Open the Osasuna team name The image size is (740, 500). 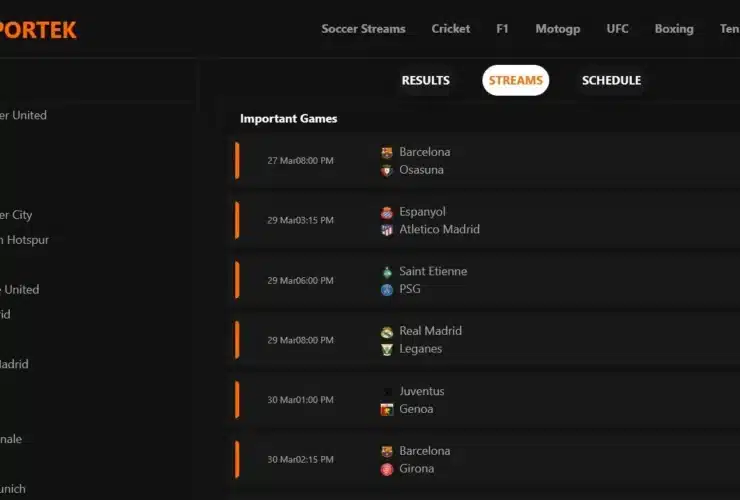tap(421, 170)
